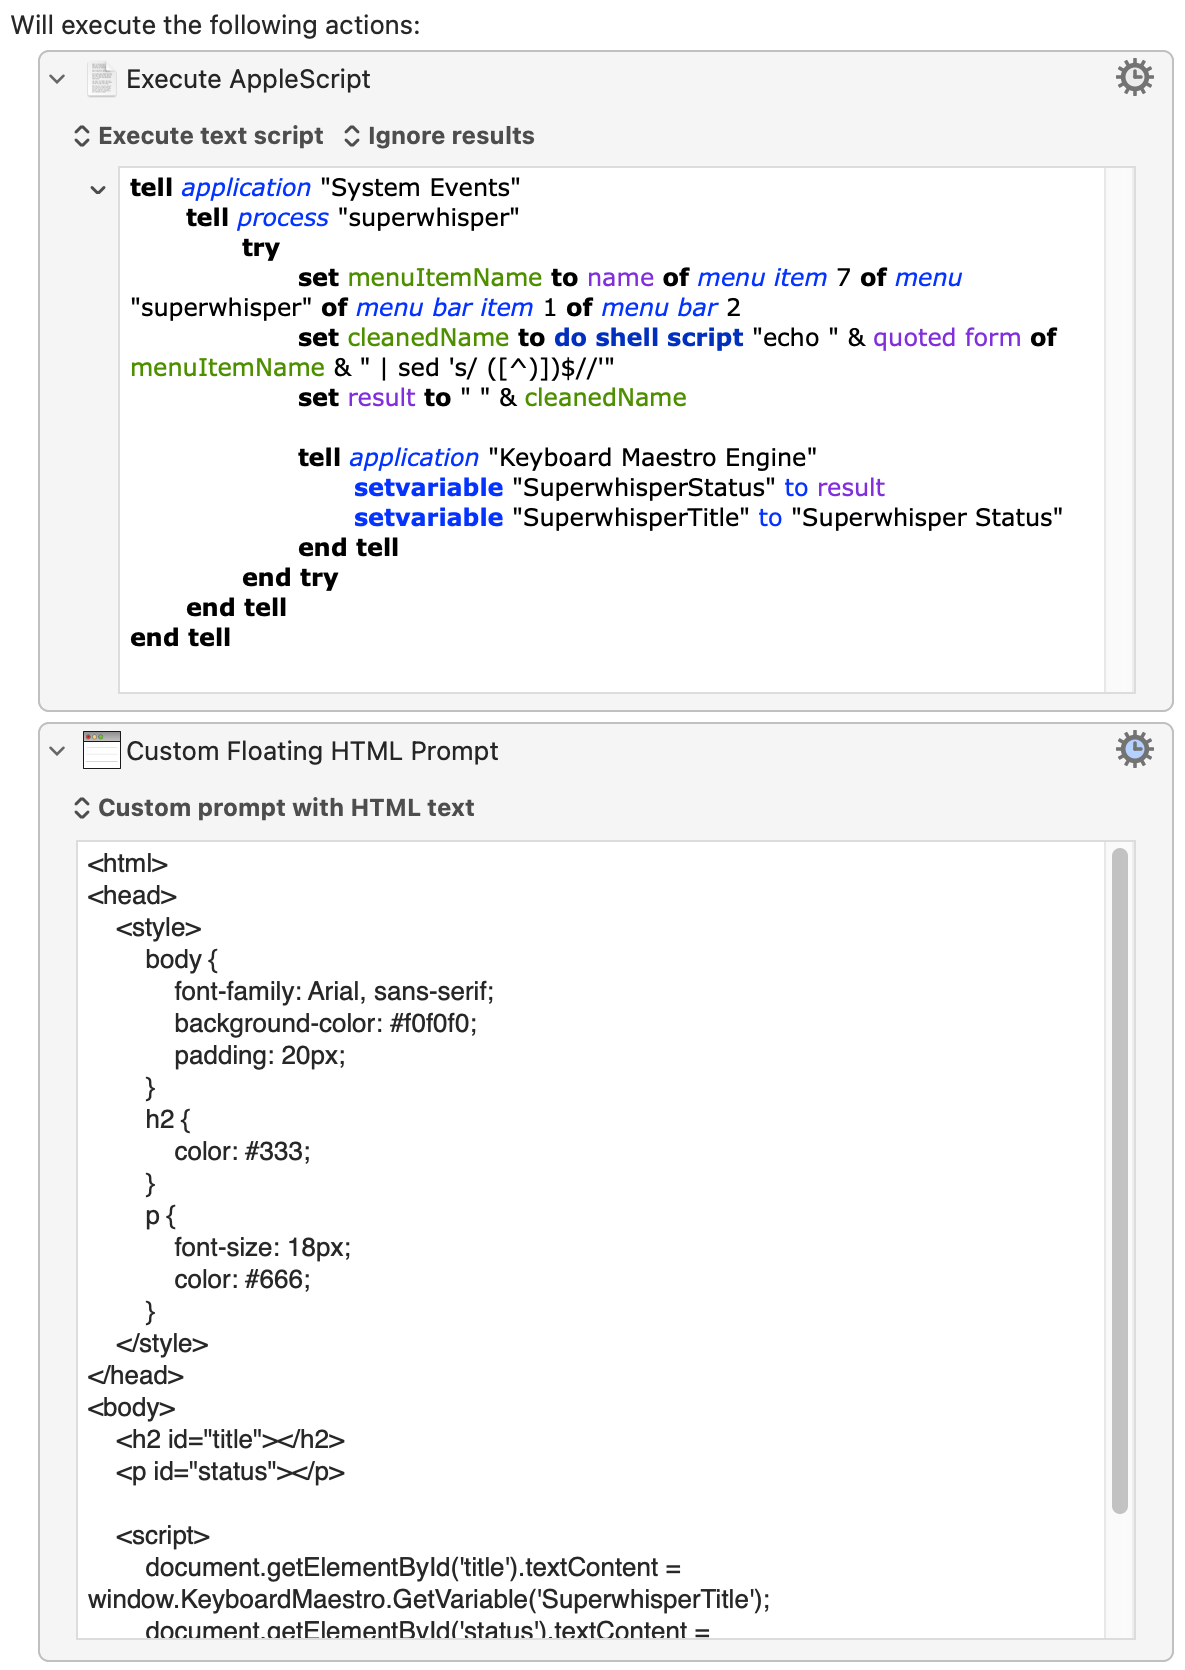Click the HTML prompt editor scrollbar
This screenshot has width=1185, height=1670.
pyautogui.click(x=1119, y=1180)
